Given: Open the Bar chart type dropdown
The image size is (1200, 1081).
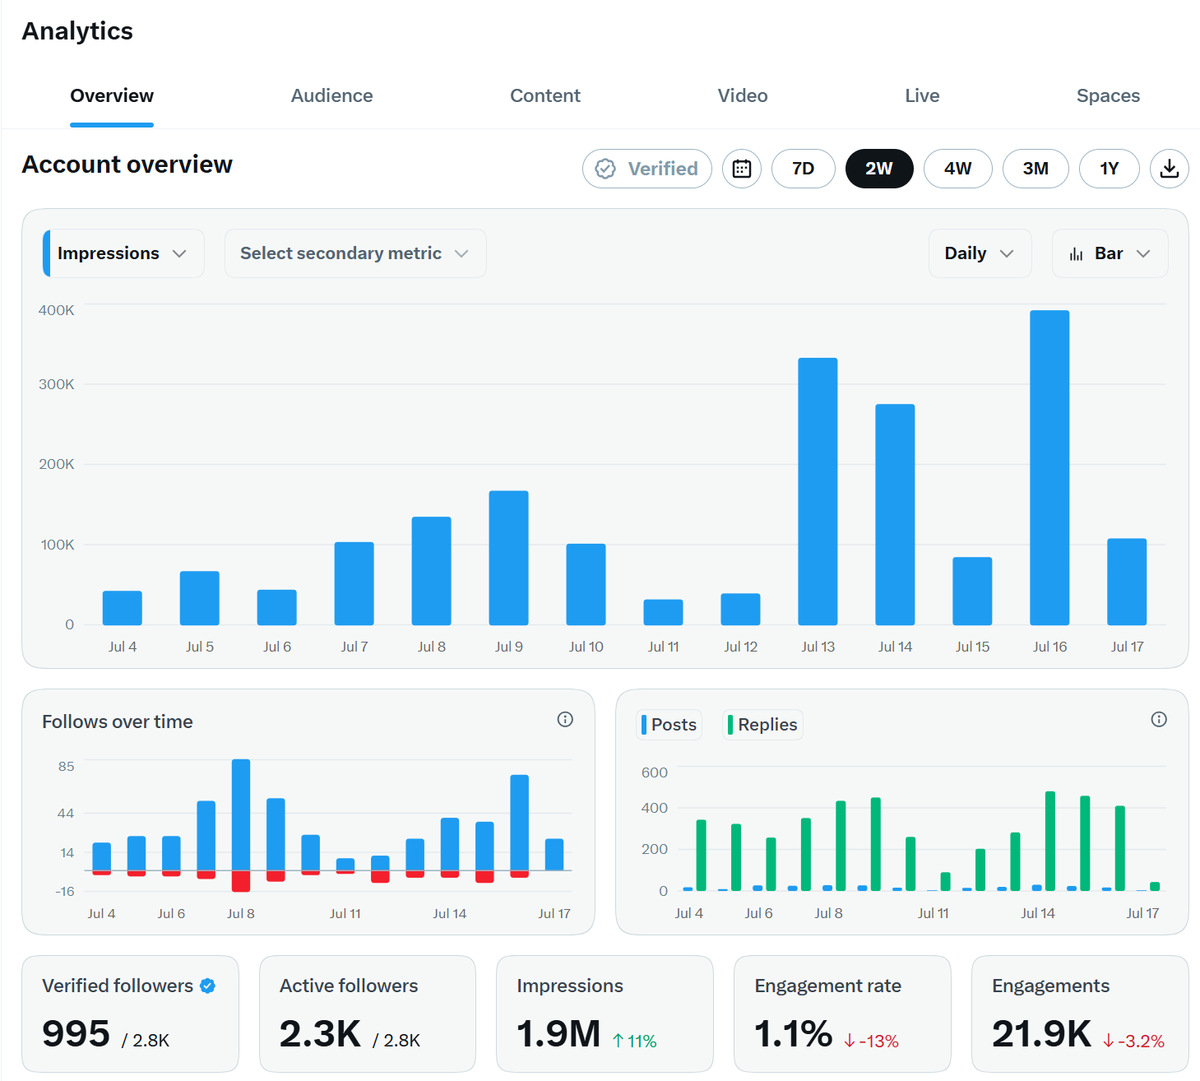Looking at the screenshot, I should pos(1110,253).
